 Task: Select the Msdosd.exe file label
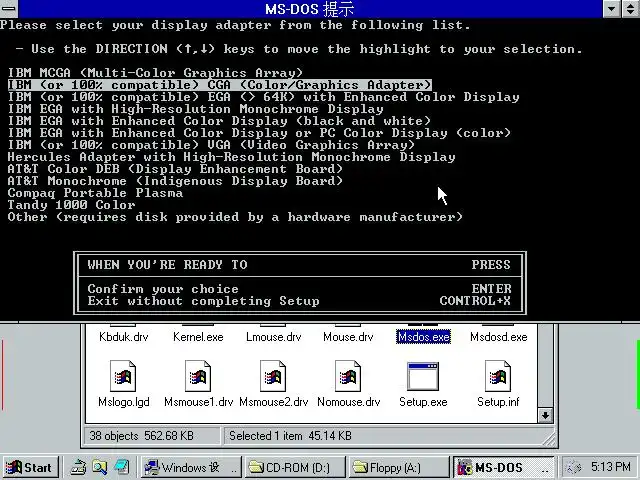point(498,337)
